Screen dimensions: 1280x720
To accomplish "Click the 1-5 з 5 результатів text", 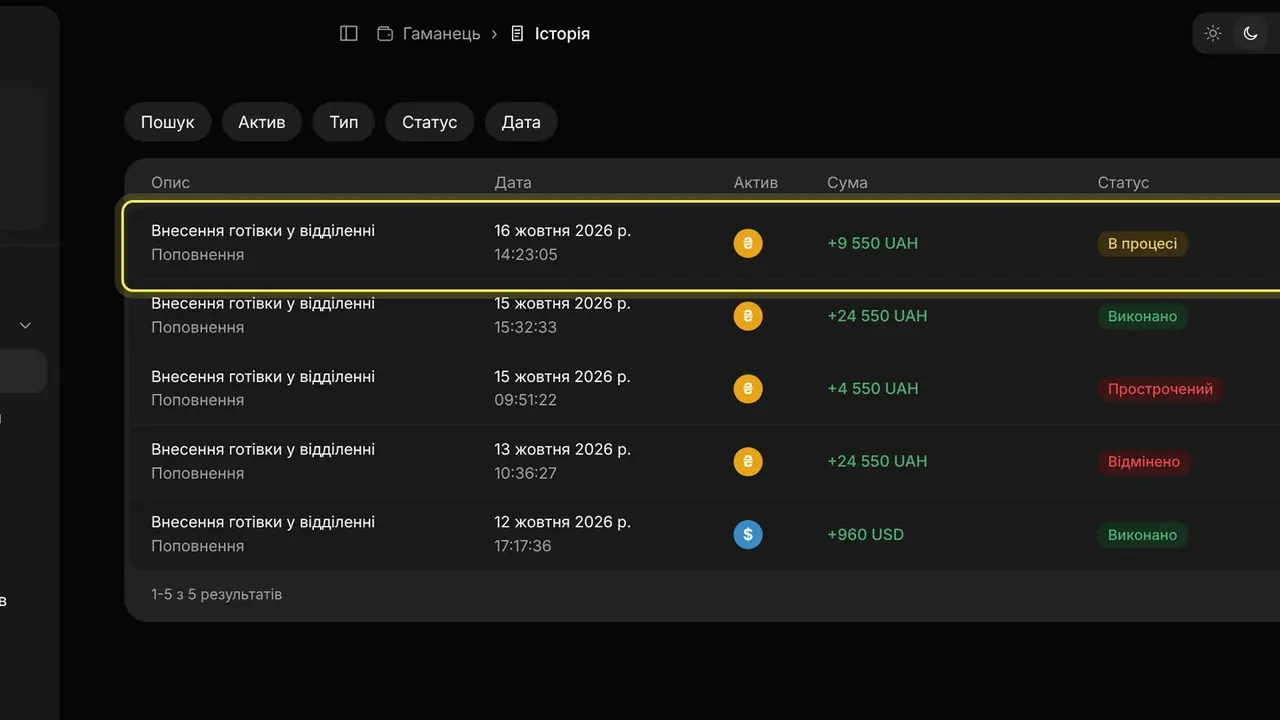I will [x=217, y=594].
